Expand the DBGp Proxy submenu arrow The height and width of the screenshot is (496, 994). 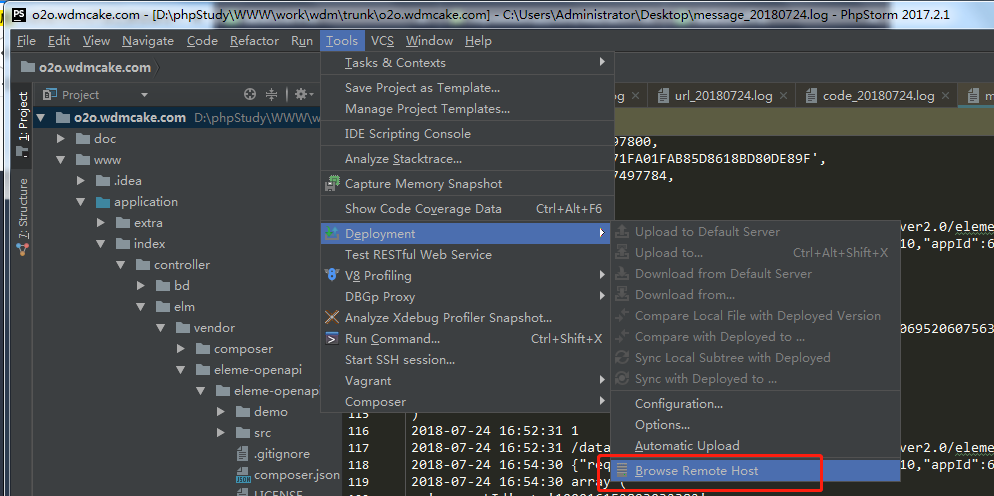click(x=602, y=296)
